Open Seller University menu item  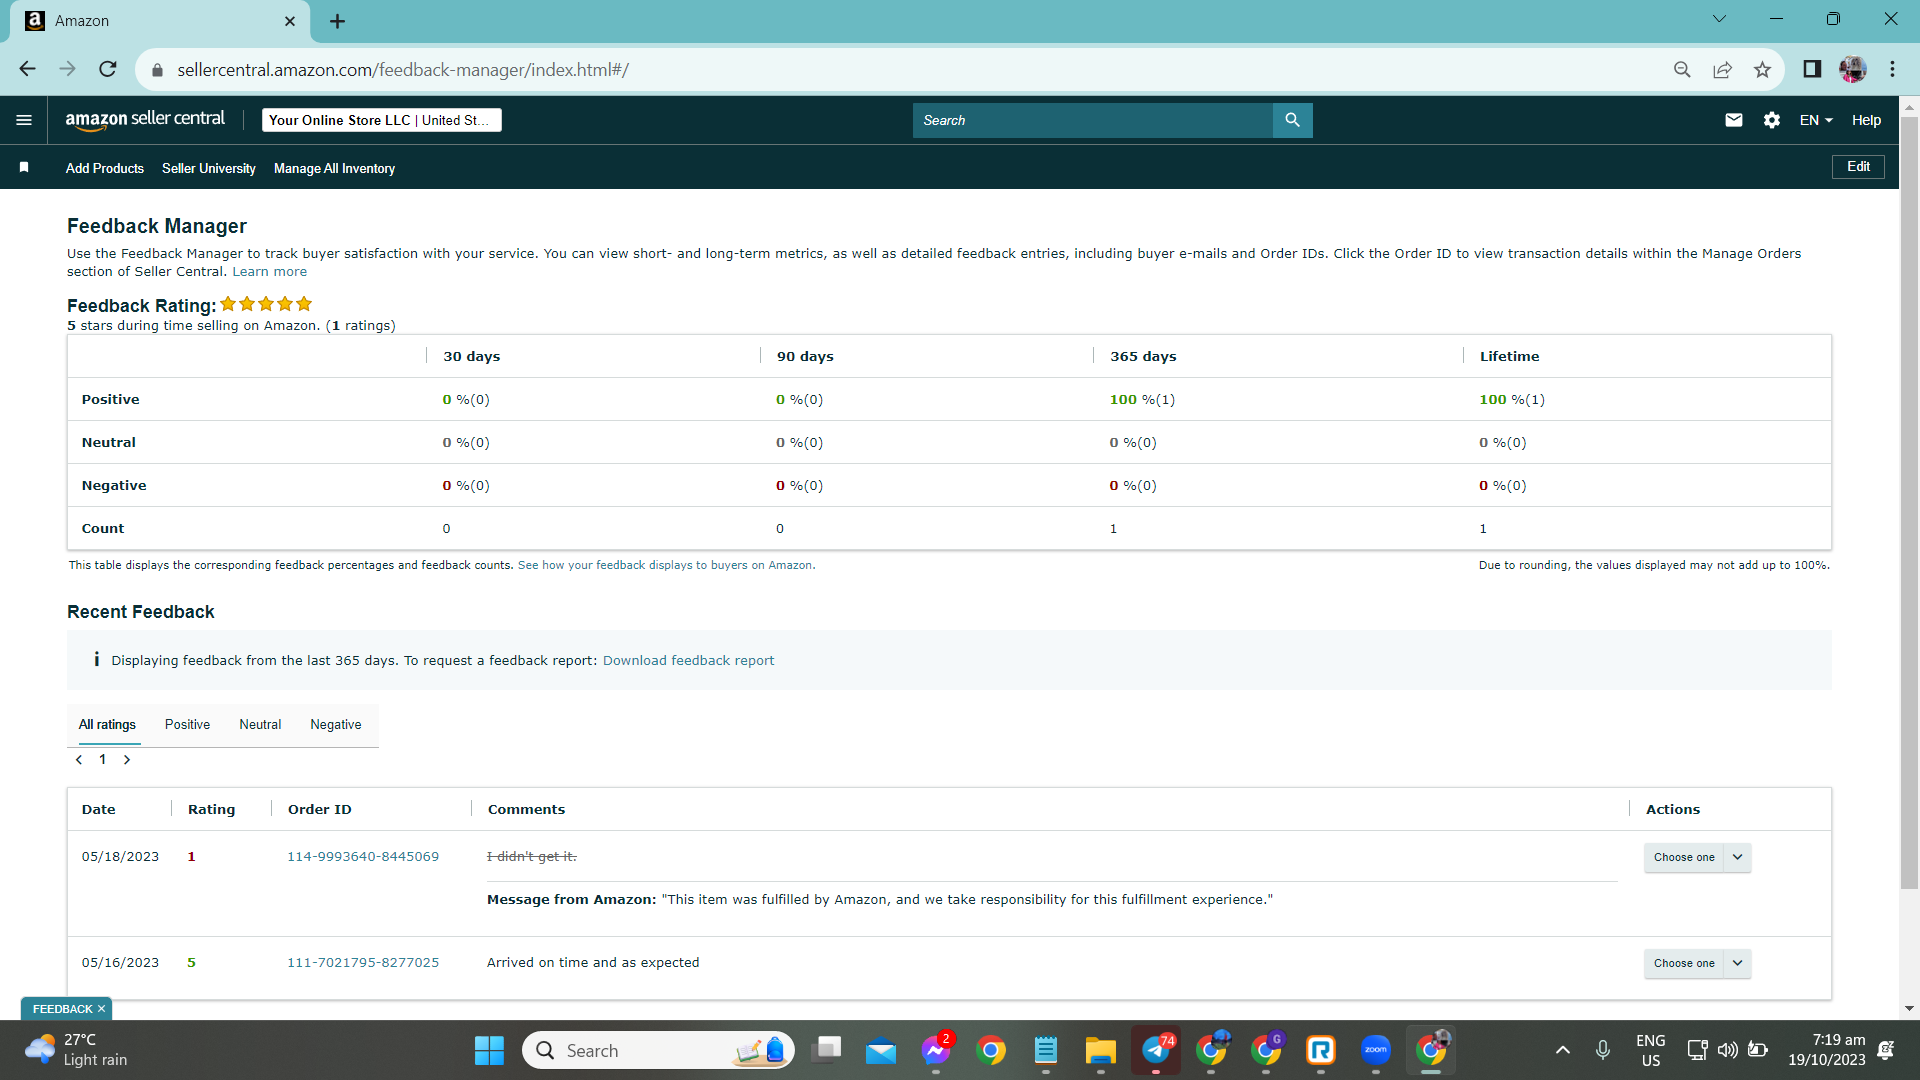coord(209,168)
